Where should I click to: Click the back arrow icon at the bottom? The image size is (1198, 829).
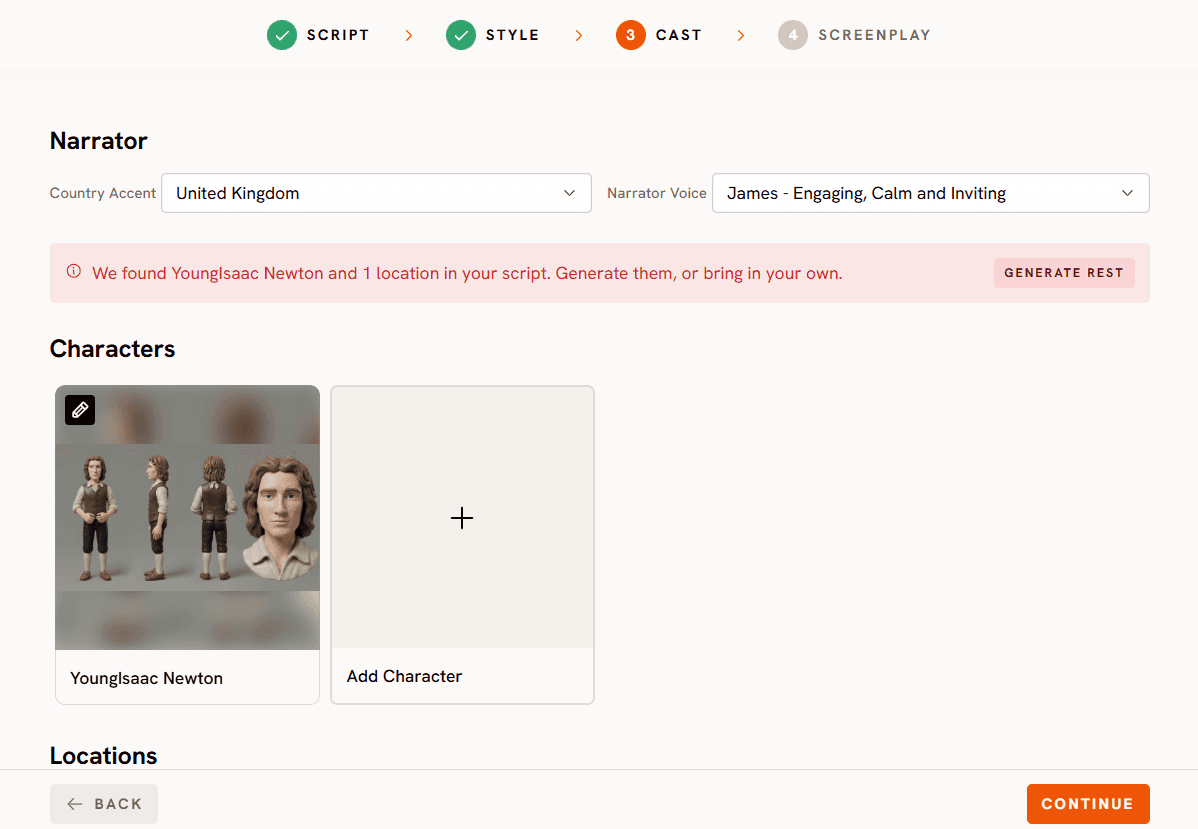click(x=75, y=804)
